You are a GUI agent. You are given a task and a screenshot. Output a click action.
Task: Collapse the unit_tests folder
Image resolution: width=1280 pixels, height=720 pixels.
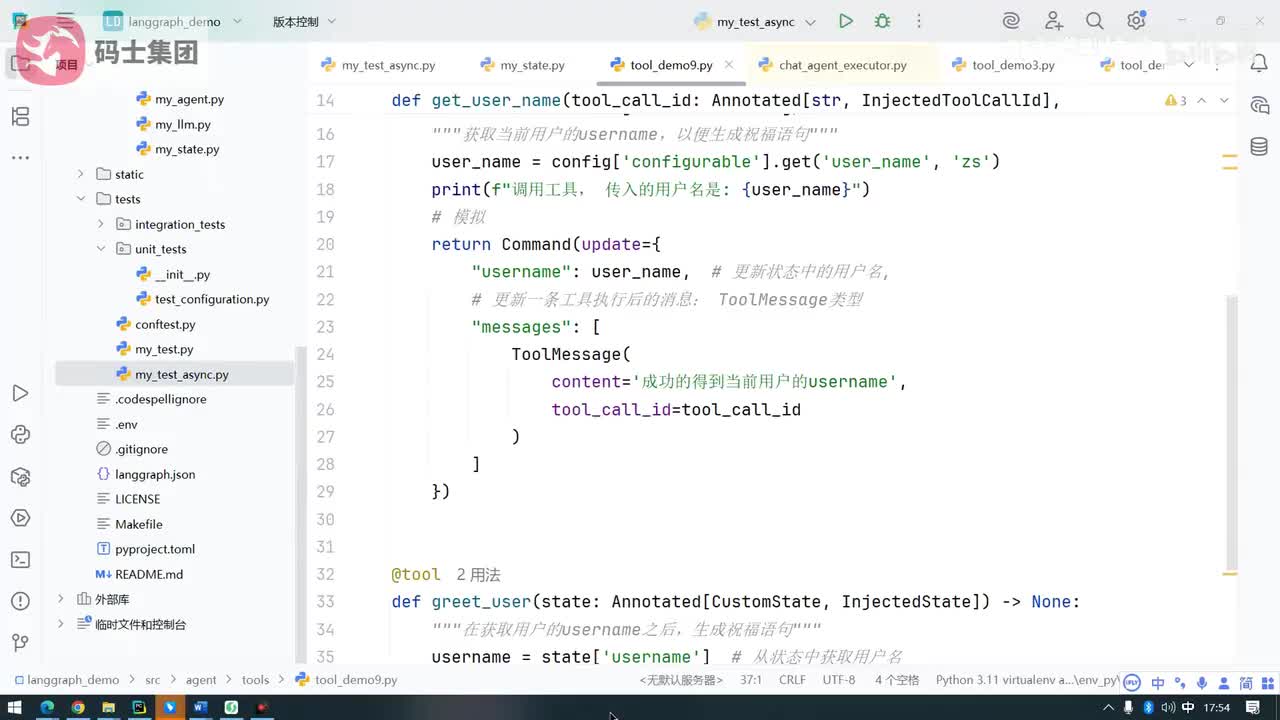point(101,249)
